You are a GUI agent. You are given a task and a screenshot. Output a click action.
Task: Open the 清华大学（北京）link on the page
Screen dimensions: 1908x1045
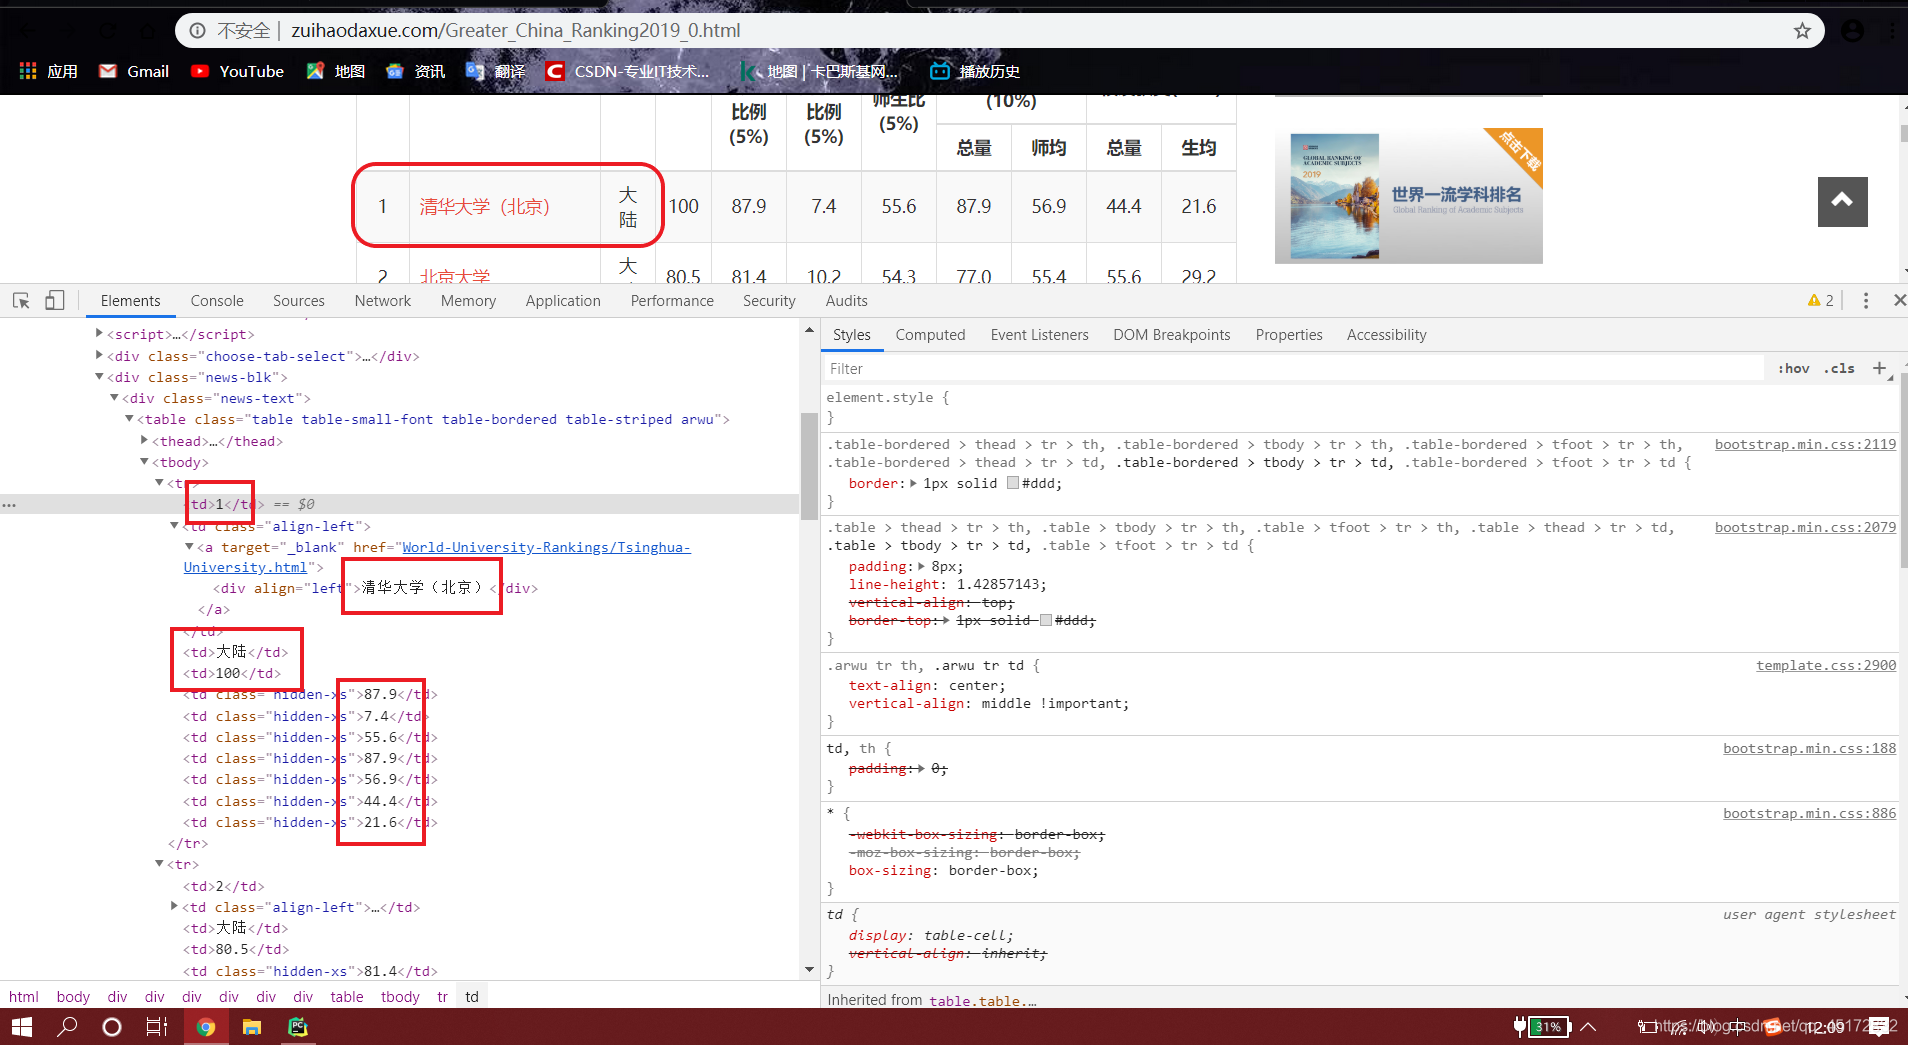click(485, 207)
